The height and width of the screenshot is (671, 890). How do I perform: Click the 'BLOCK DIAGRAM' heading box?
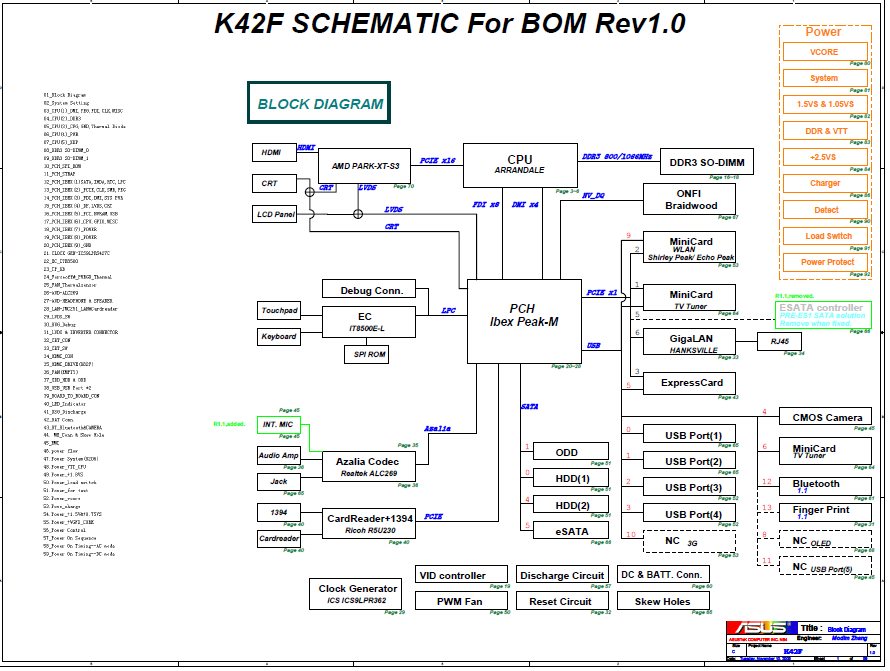(x=319, y=103)
